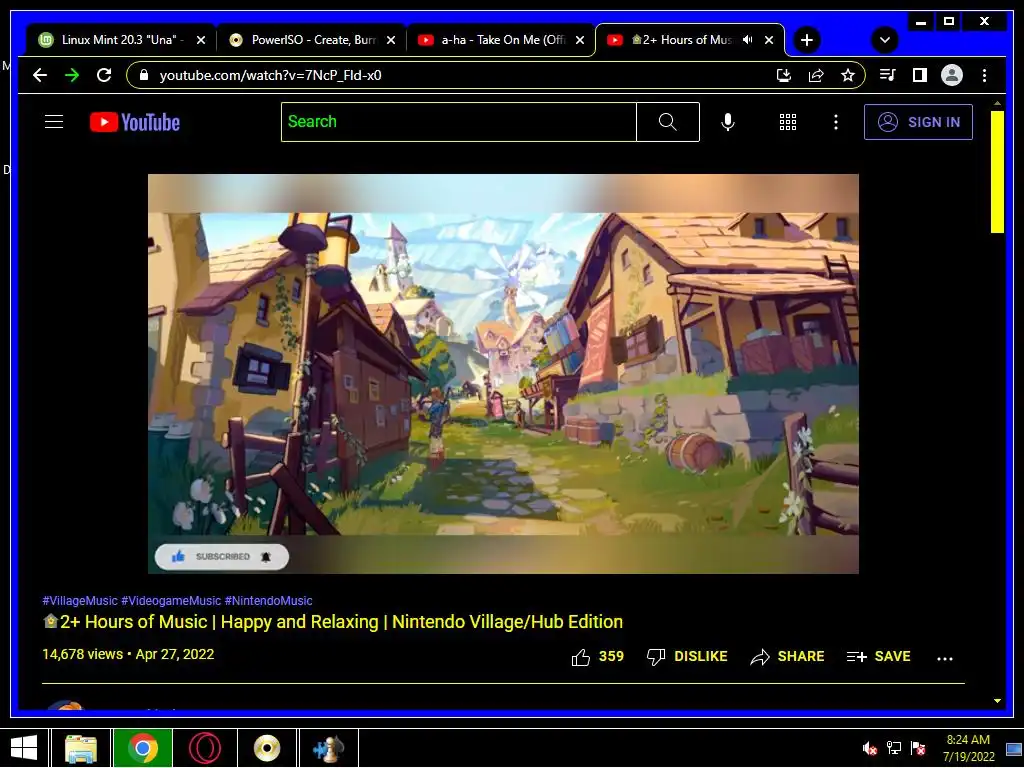Click the SIGN IN button
The image size is (1024, 768).
point(918,121)
